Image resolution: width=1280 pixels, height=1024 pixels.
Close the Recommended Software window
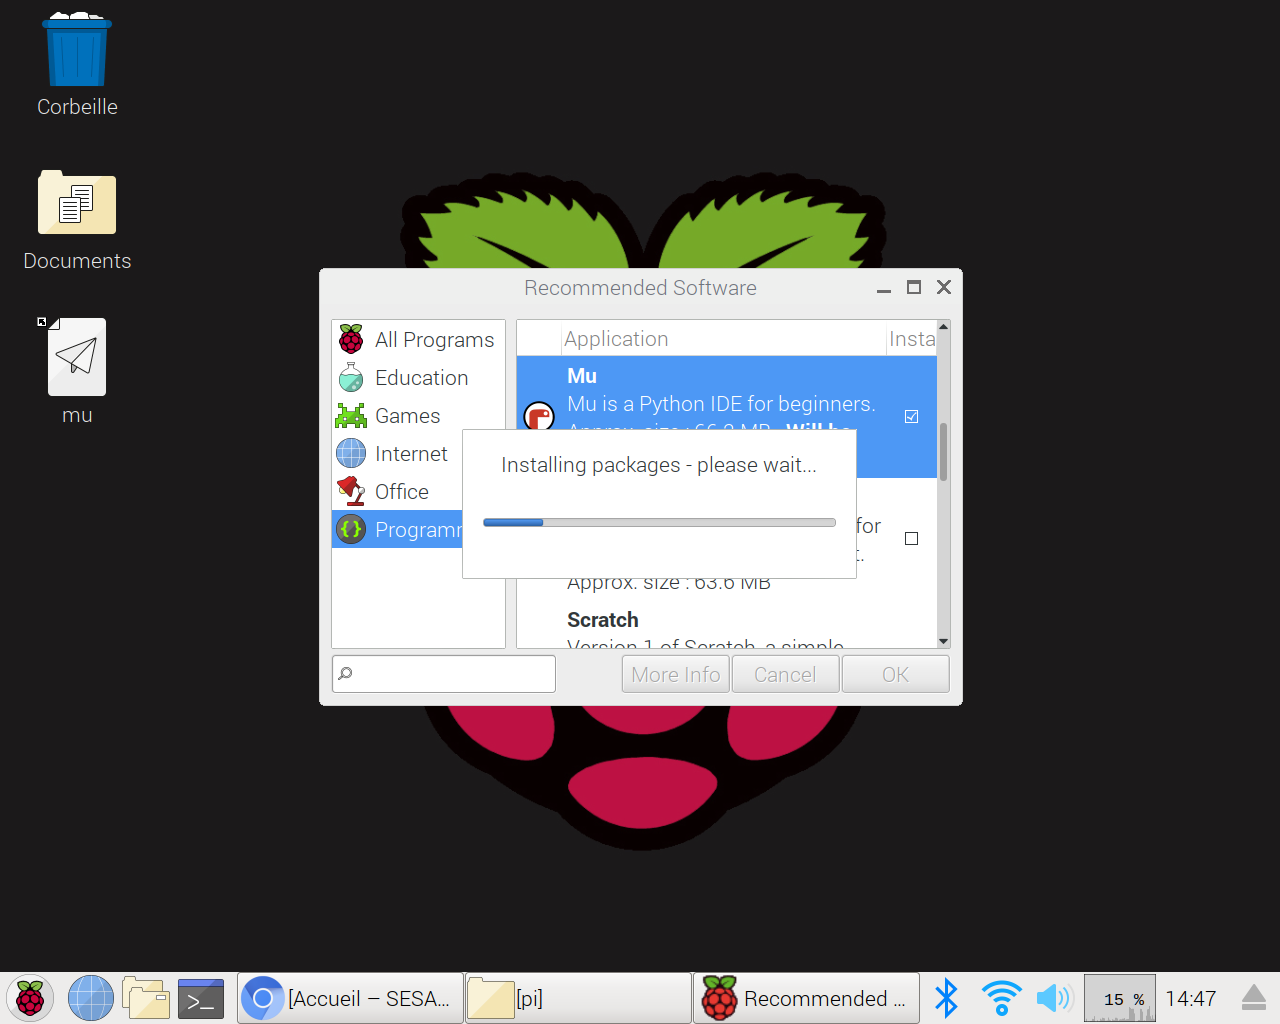tap(944, 287)
